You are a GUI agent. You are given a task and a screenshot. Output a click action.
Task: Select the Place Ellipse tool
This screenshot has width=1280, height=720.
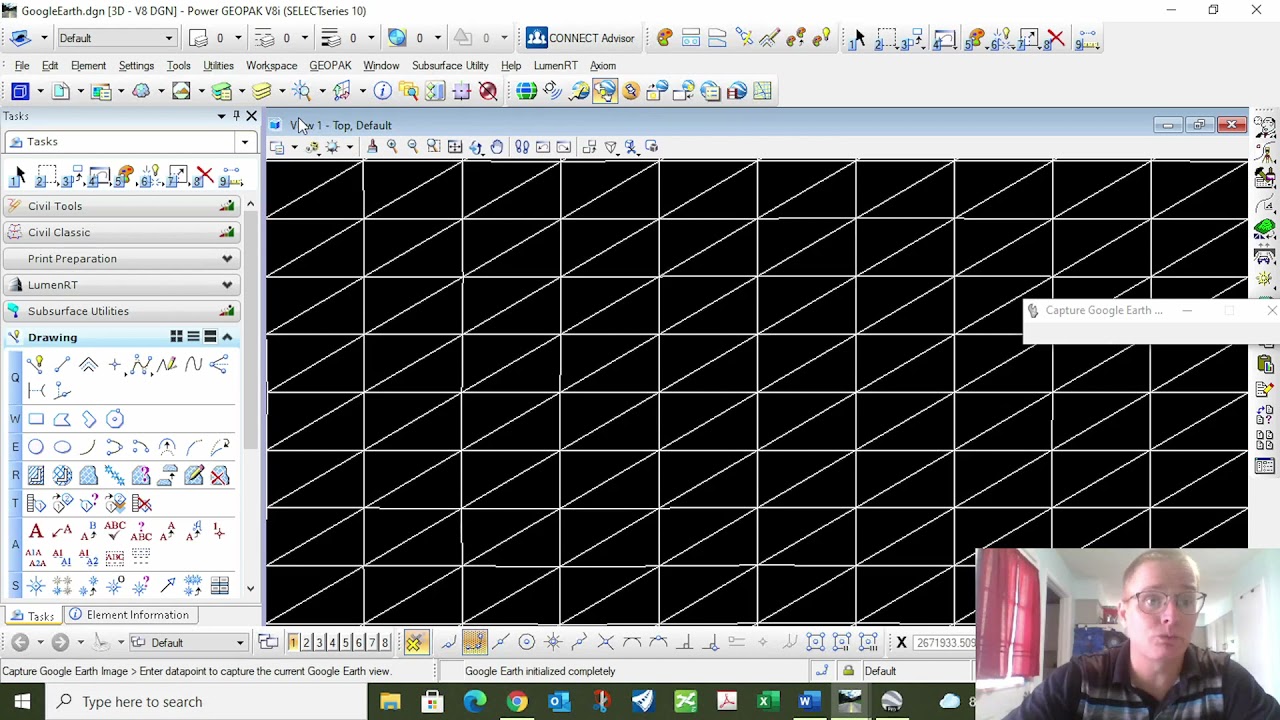click(62, 447)
